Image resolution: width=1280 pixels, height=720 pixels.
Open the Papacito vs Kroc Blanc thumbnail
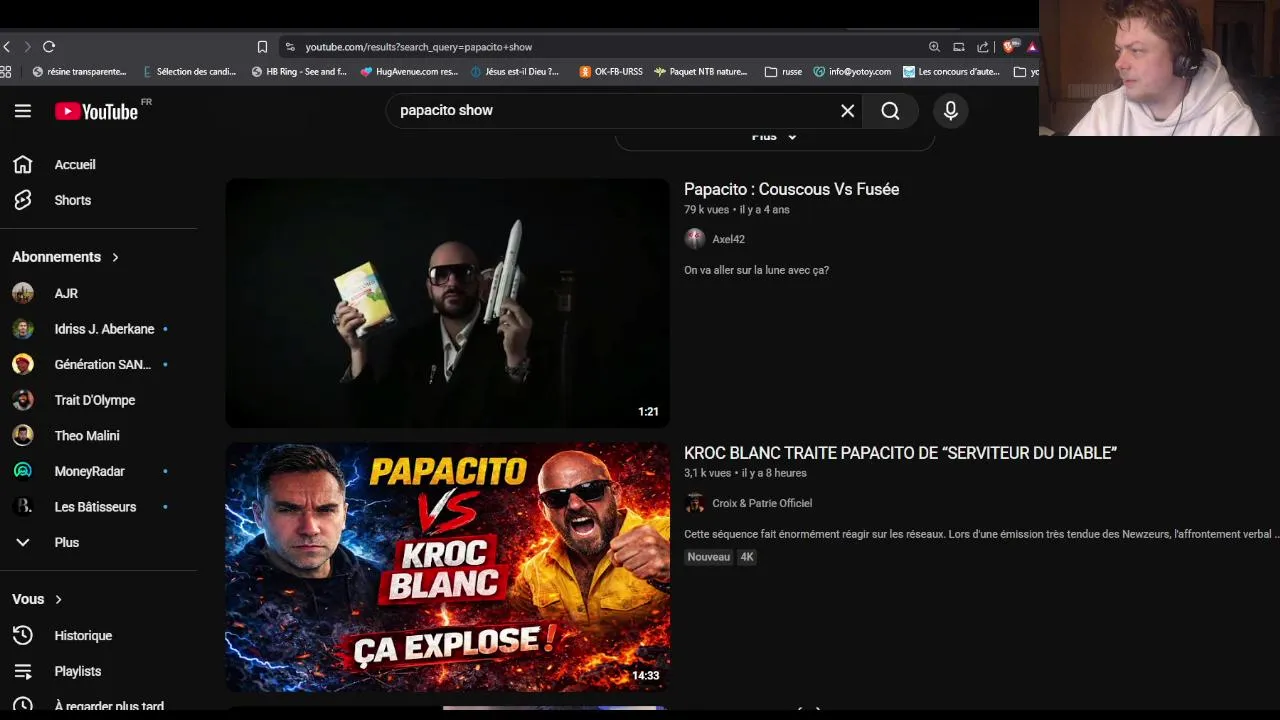tap(447, 567)
